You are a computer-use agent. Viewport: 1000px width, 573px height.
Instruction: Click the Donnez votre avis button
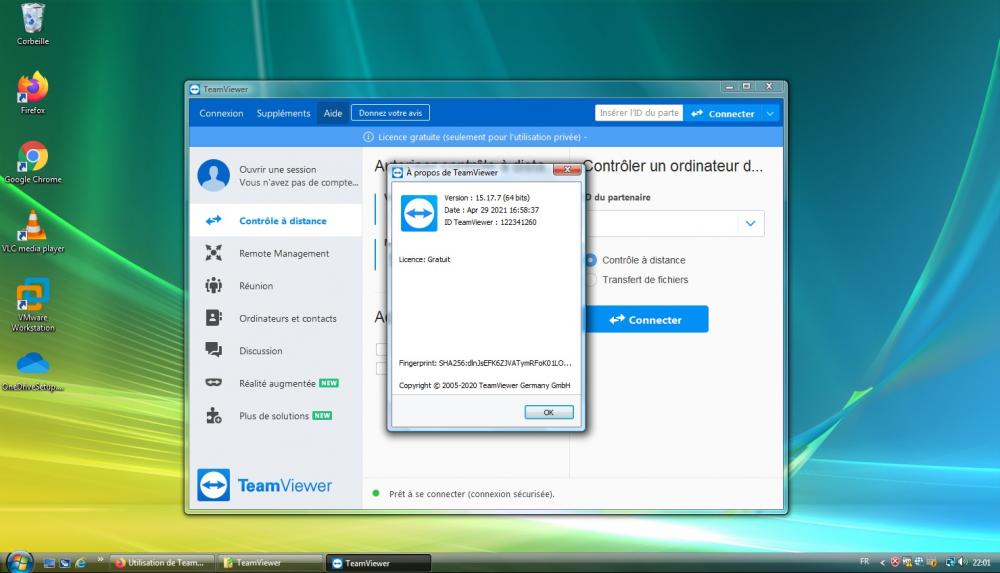pos(390,113)
